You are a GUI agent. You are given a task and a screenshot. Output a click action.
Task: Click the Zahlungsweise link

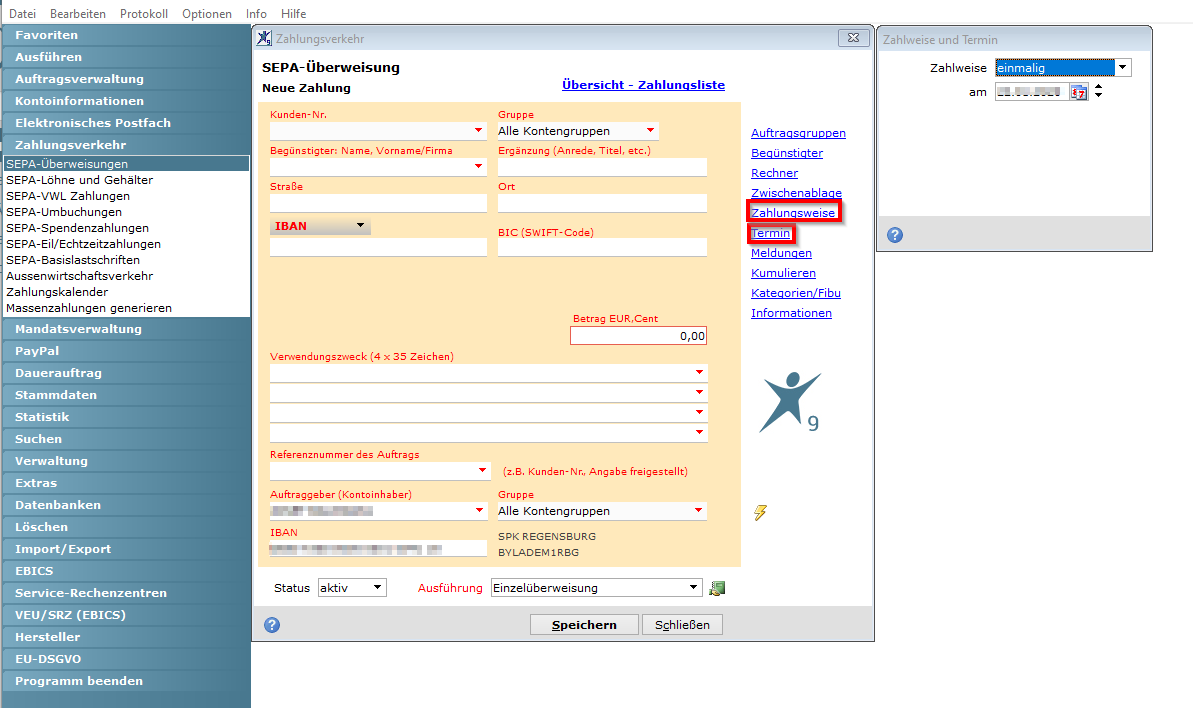[x=793, y=213]
